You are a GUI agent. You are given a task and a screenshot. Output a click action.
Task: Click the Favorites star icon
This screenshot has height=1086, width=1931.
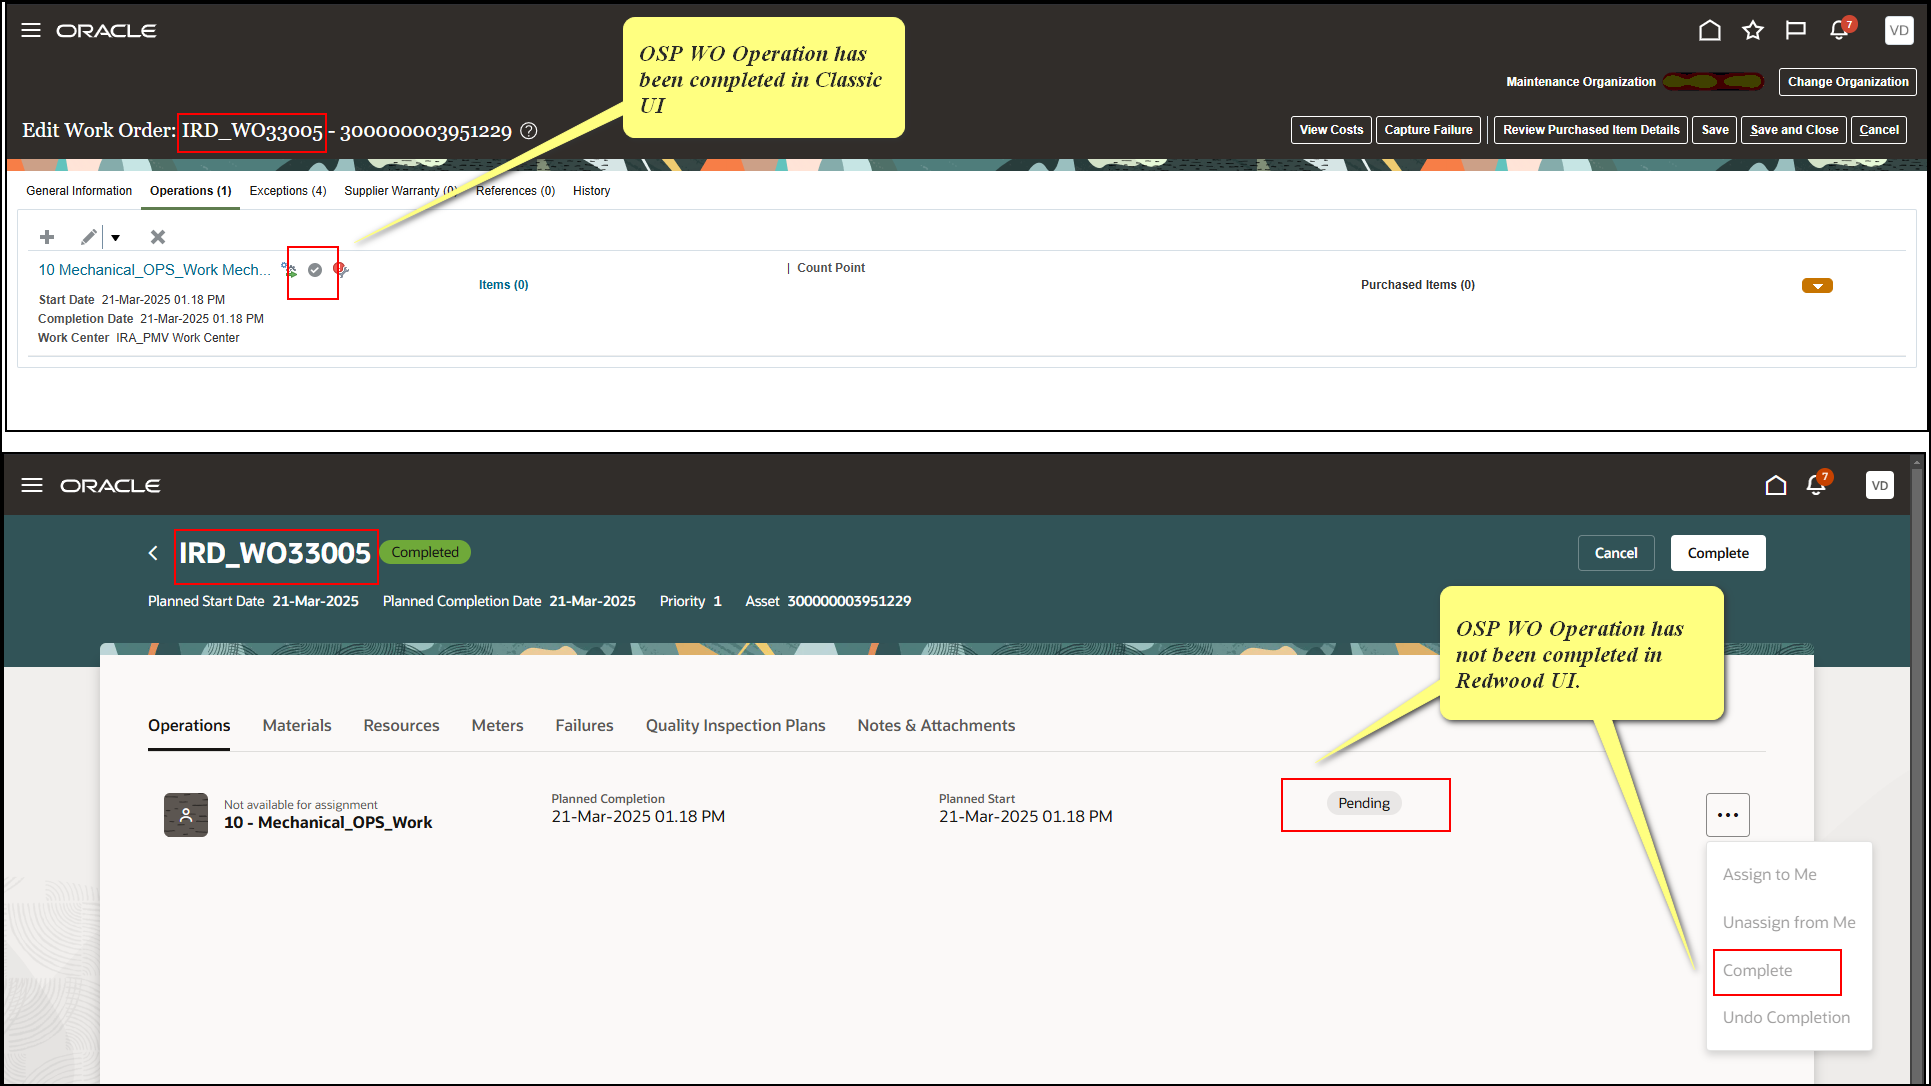pyautogui.click(x=1752, y=30)
